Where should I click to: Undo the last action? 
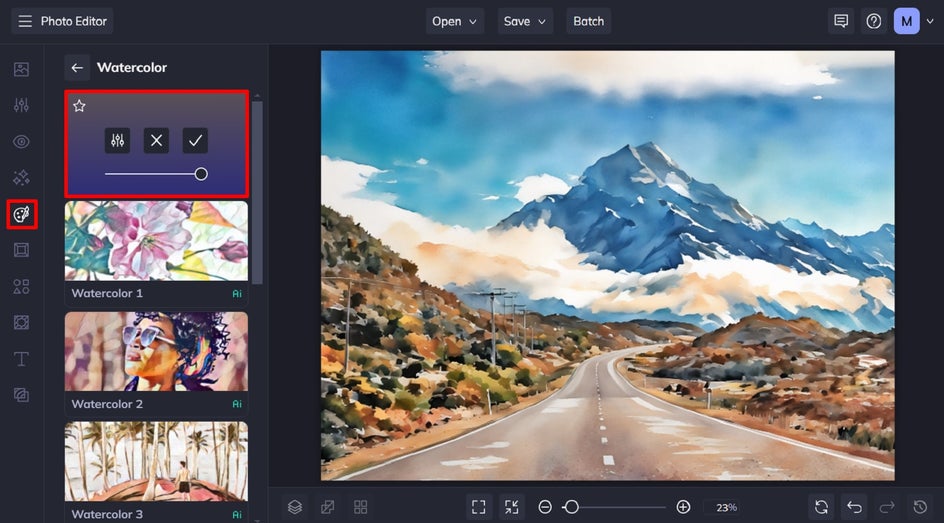click(x=853, y=507)
